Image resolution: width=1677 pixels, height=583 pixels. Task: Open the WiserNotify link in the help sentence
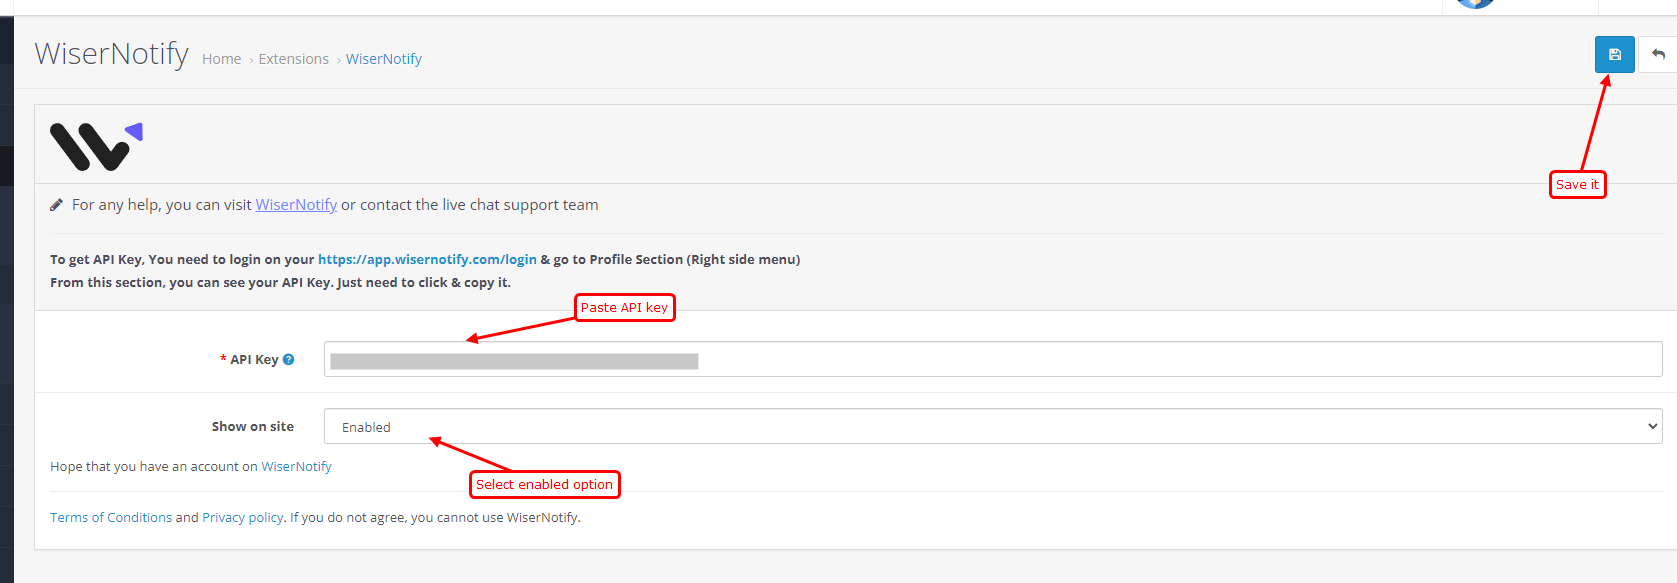pos(296,205)
